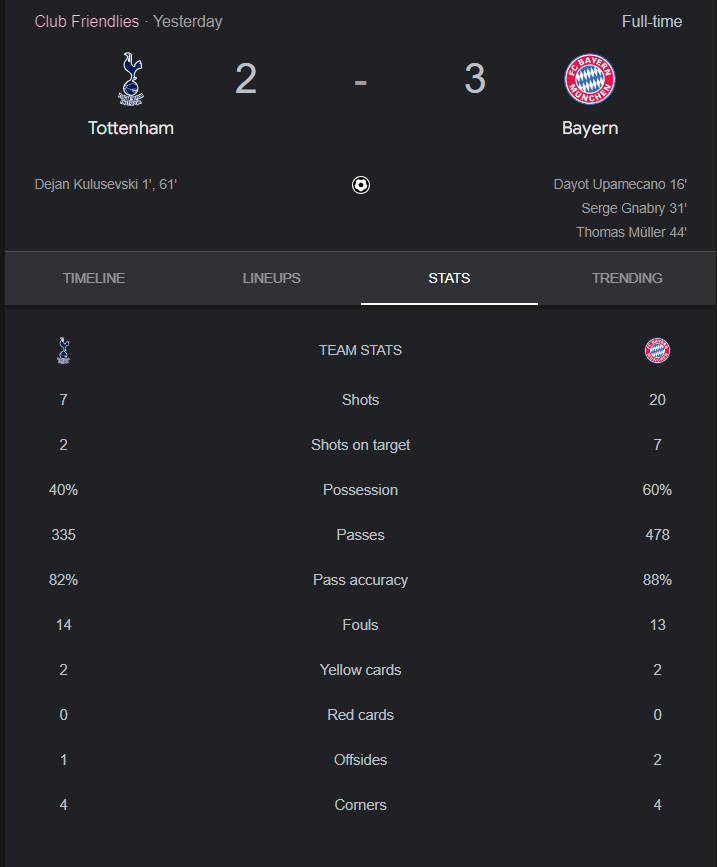Click the large Tottenham crest logo

(x=131, y=79)
